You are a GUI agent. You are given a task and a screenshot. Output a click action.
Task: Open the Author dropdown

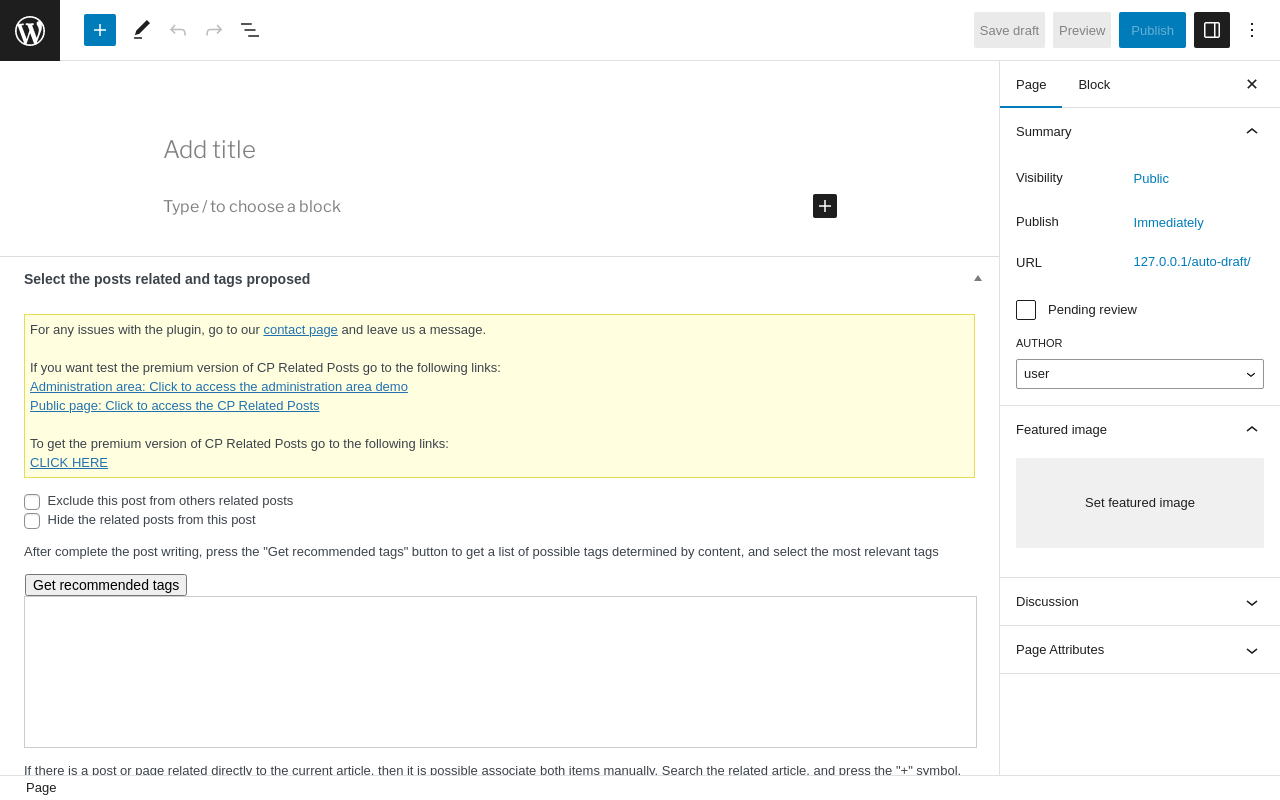coord(1140,374)
